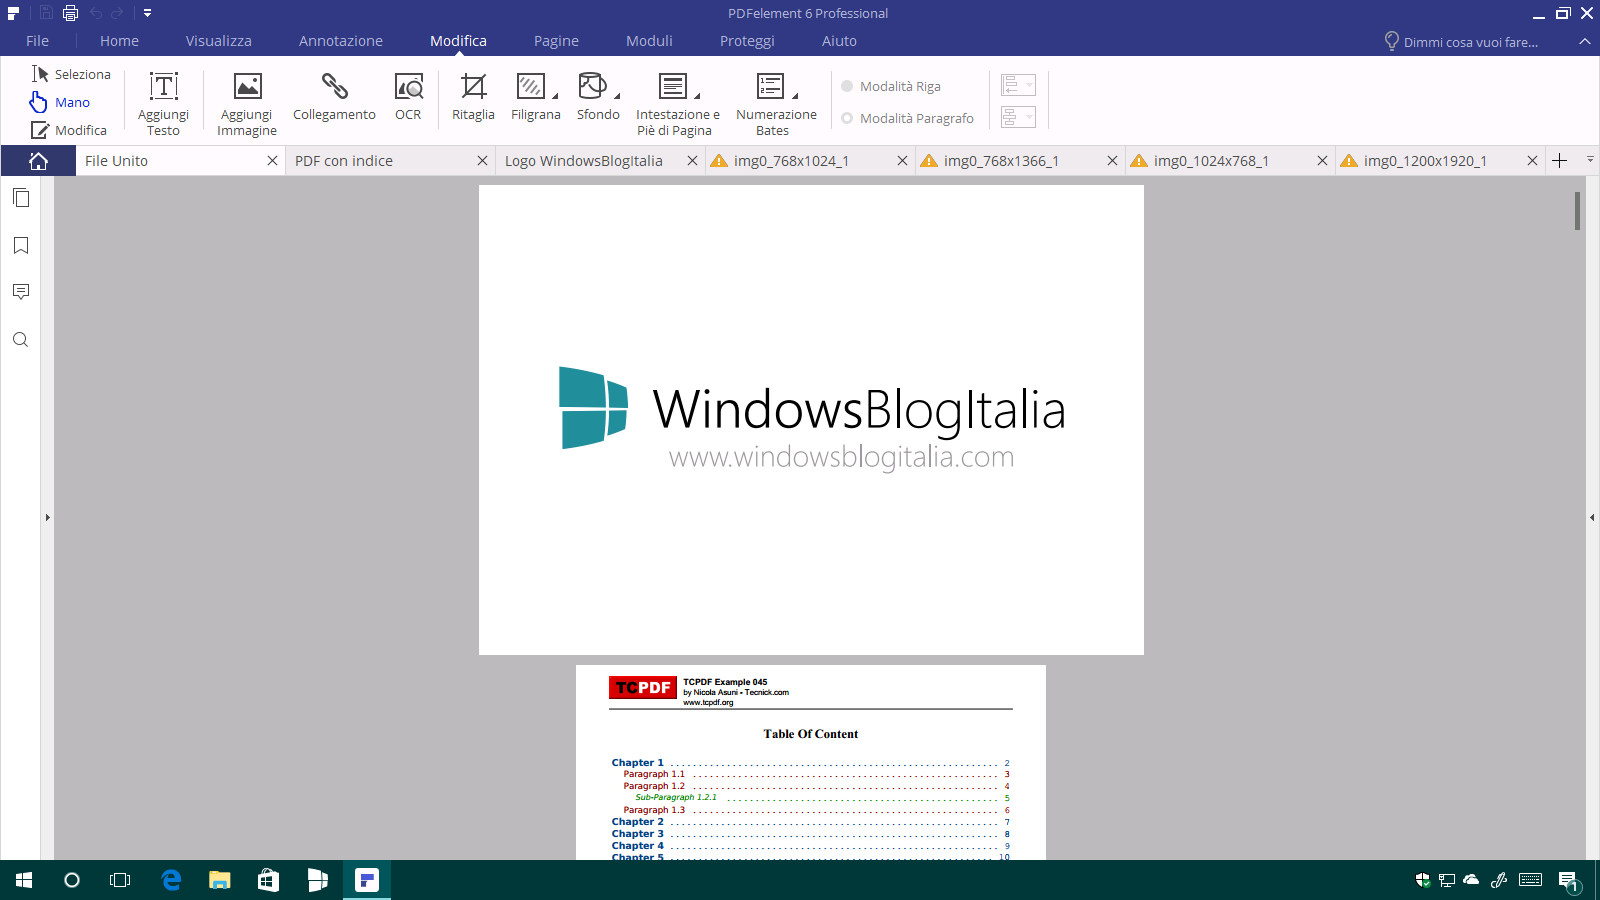Go to the Home start tab icon
1600x900 pixels.
click(38, 161)
